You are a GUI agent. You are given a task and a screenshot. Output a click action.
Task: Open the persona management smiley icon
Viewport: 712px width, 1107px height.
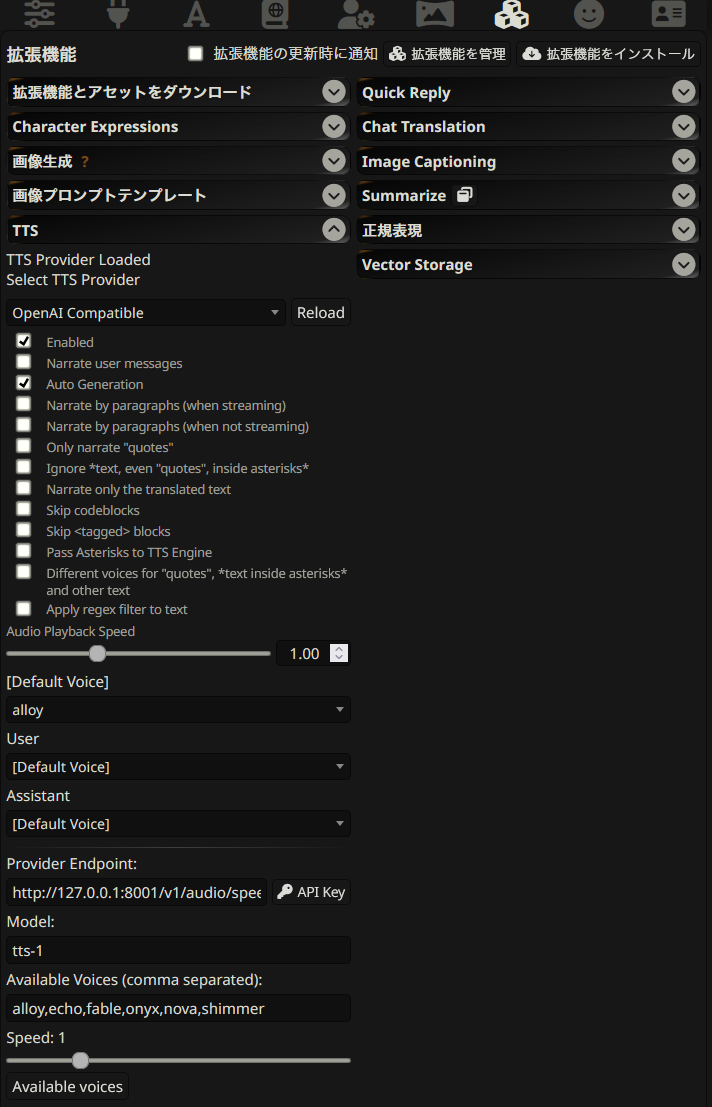pyautogui.click(x=589, y=14)
